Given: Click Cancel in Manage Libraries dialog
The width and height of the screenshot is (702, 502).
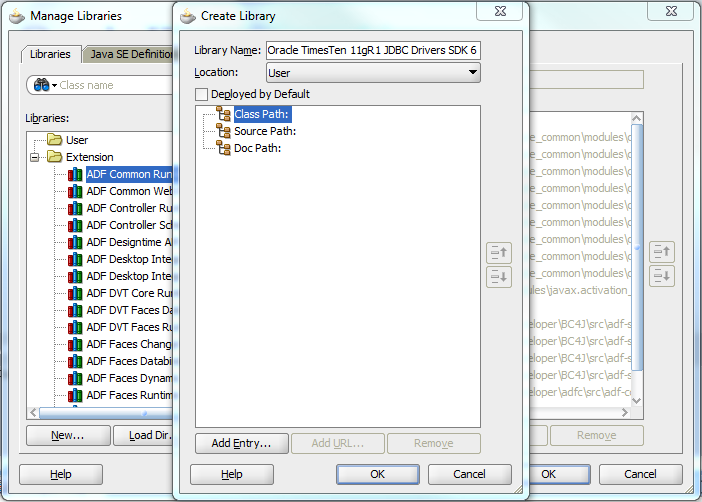Looking at the screenshot, I should tap(641, 474).
